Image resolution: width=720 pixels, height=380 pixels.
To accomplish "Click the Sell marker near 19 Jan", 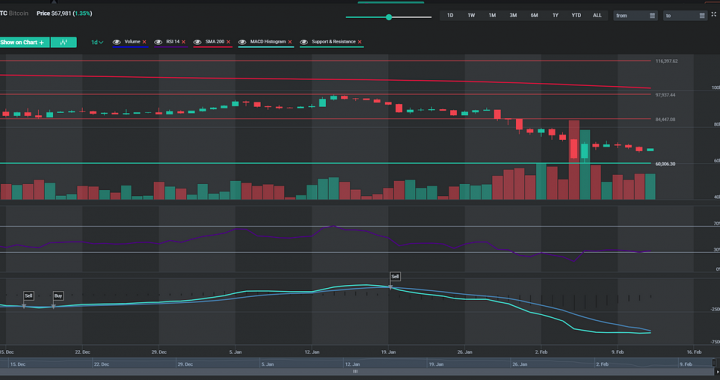I will (x=395, y=276).
